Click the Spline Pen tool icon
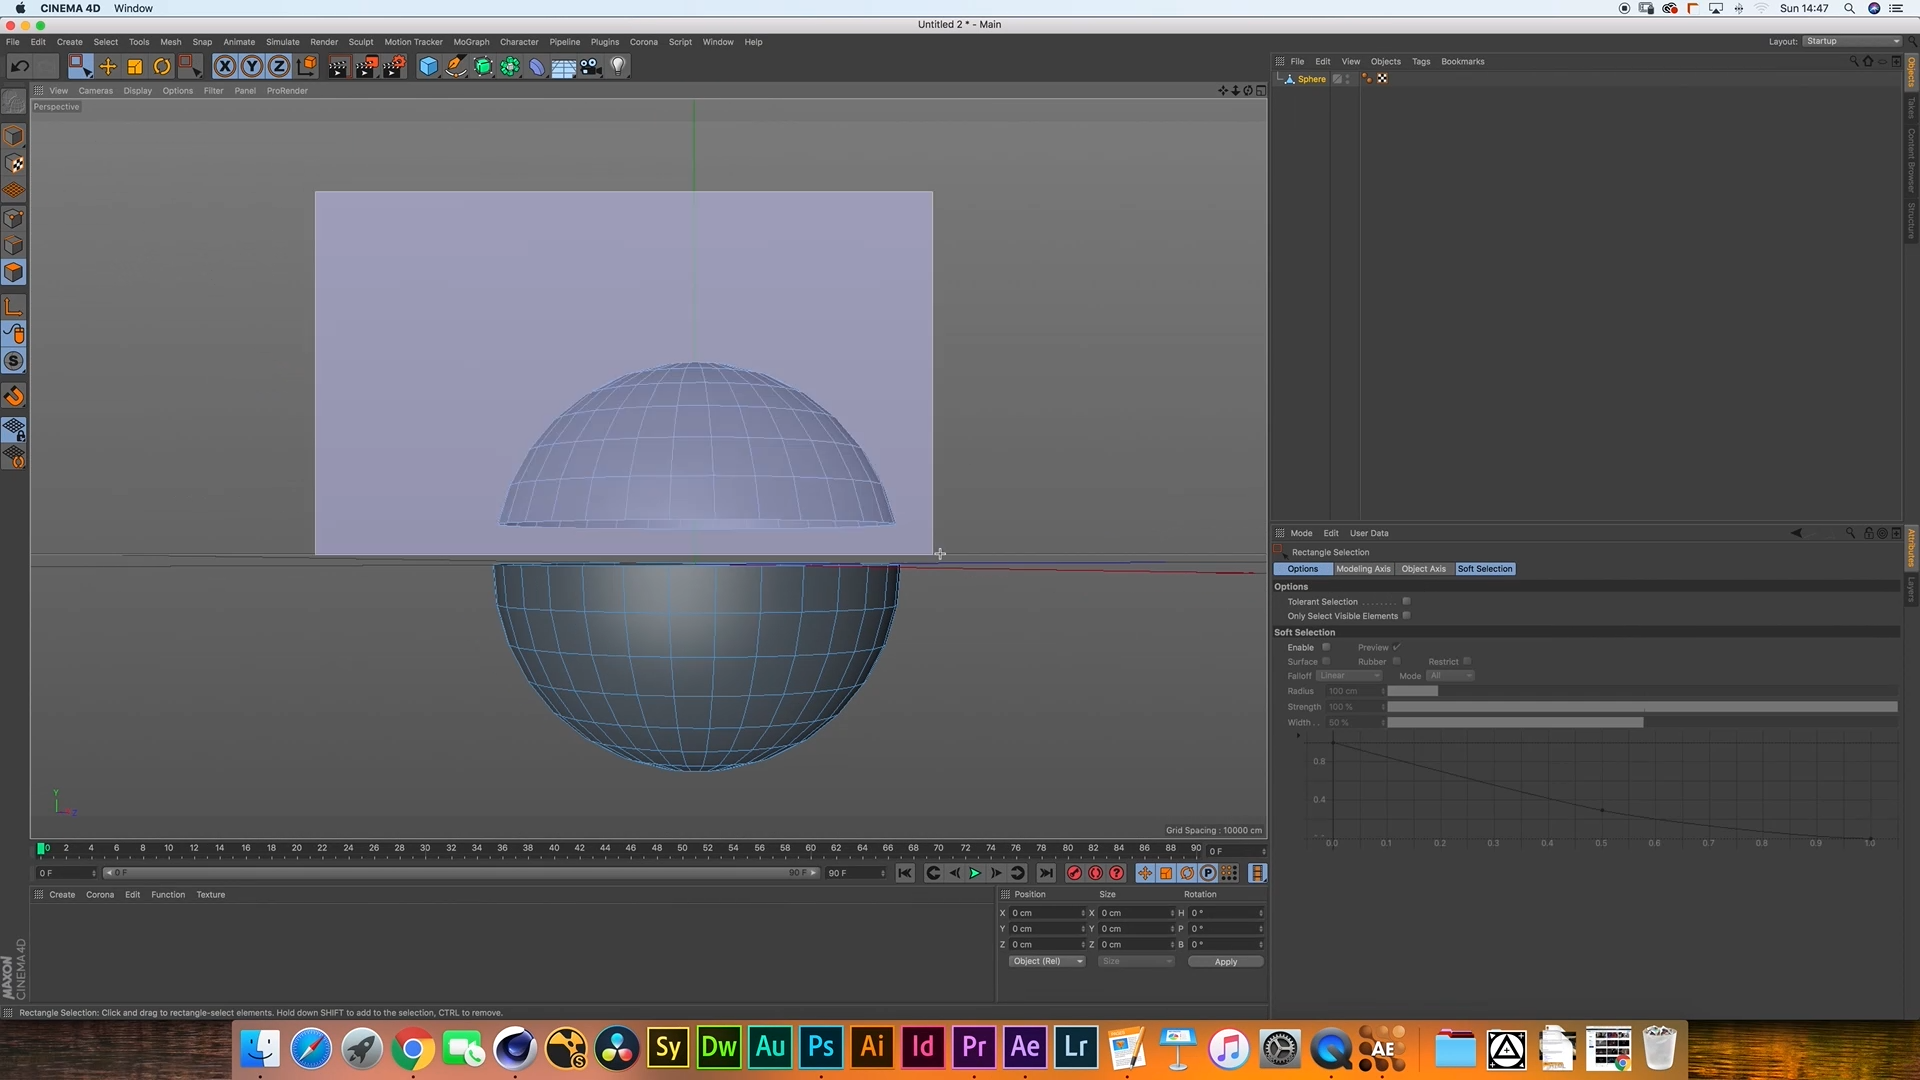This screenshot has width=1920, height=1080. coord(456,66)
